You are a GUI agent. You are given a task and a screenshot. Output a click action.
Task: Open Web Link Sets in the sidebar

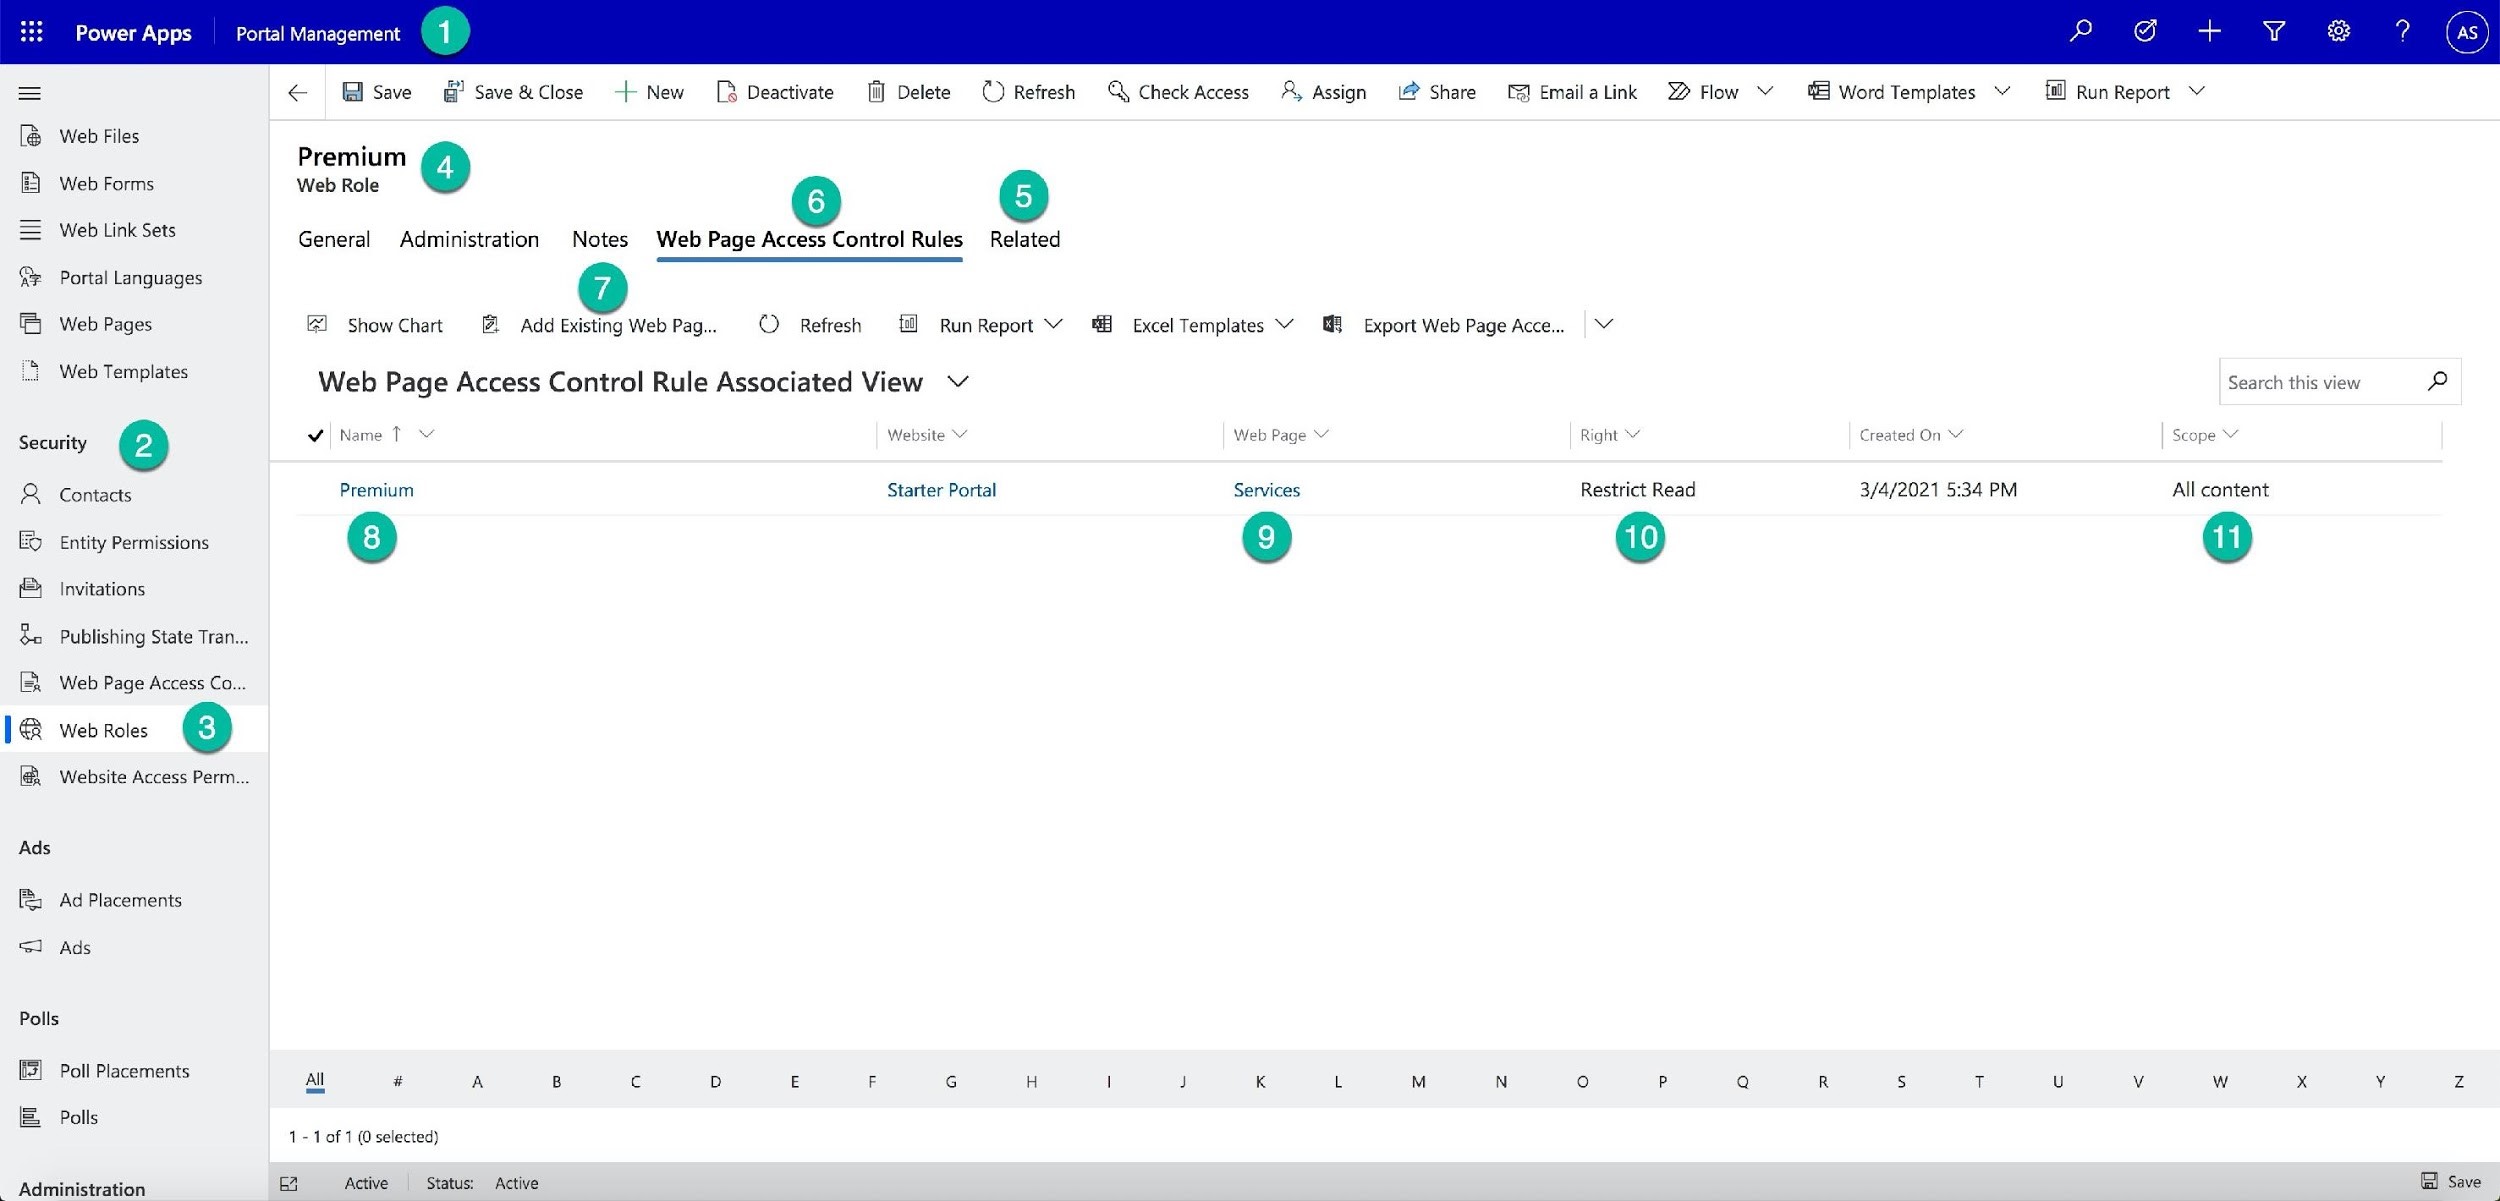134,230
